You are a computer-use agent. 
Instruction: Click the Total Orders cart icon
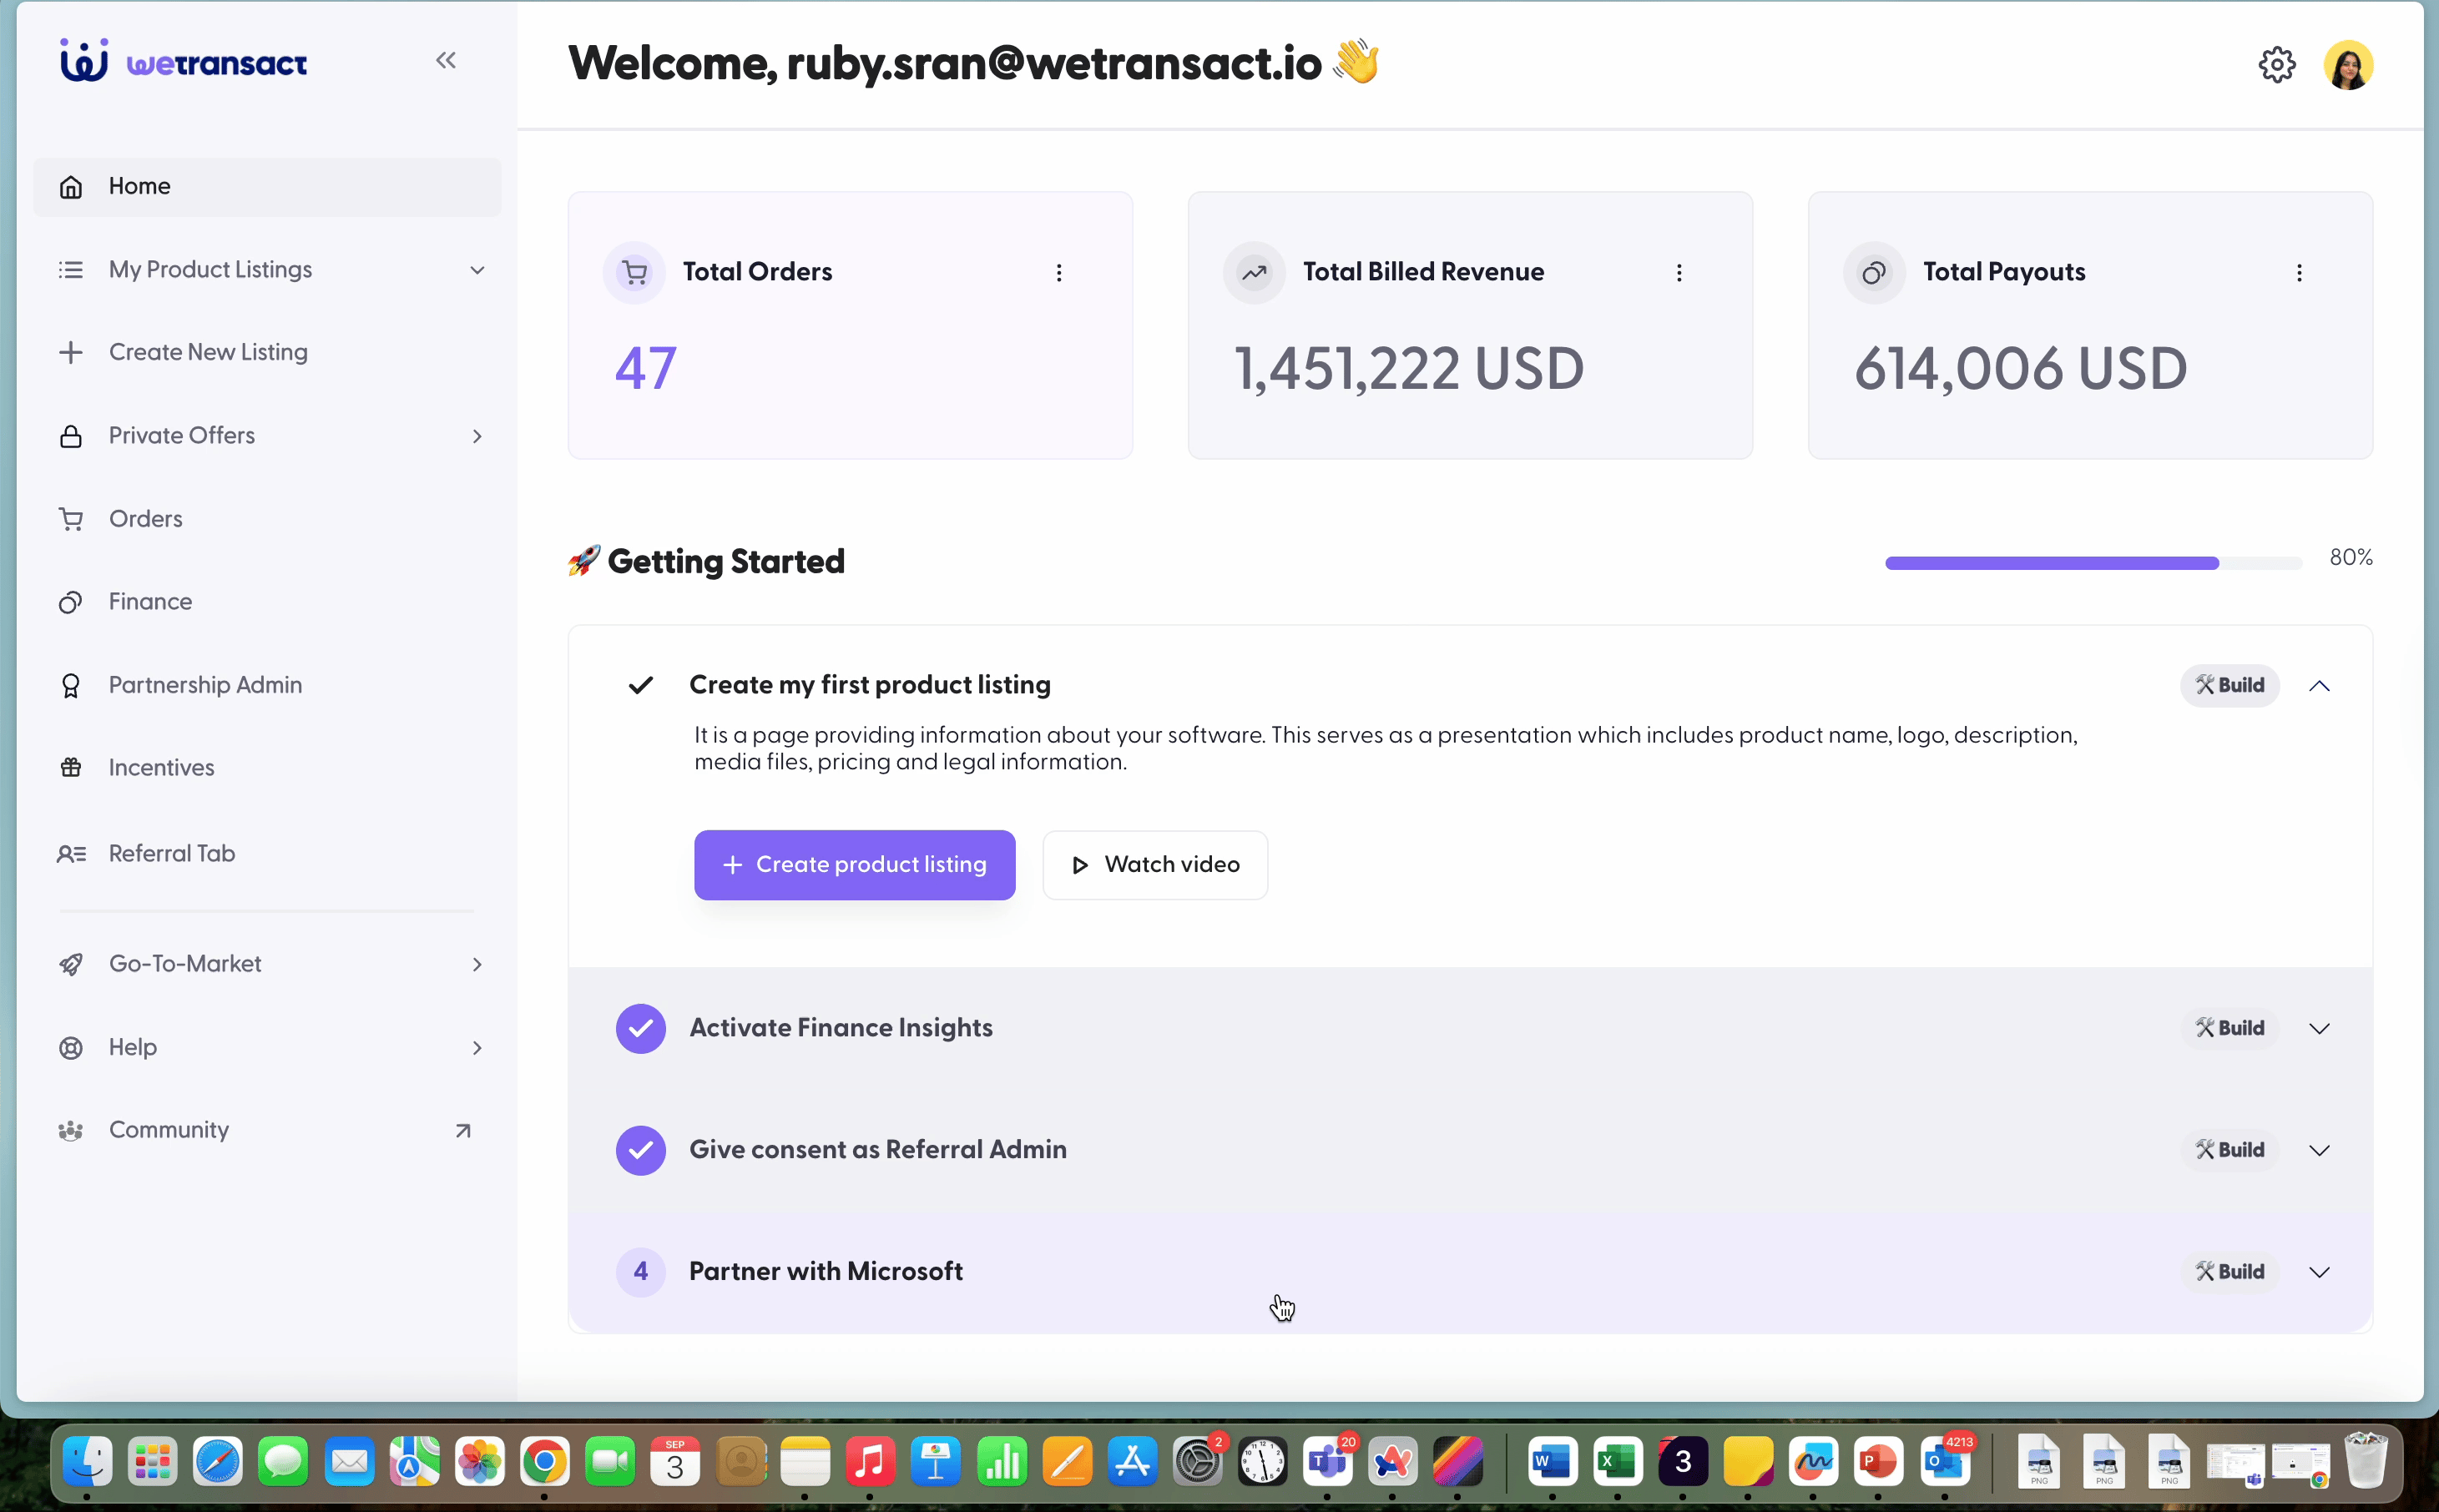(634, 272)
